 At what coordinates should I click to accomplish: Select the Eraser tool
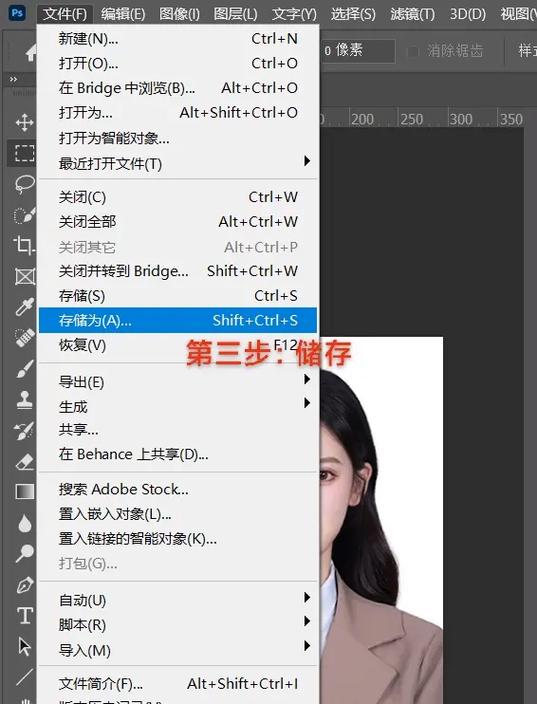pos(24,461)
